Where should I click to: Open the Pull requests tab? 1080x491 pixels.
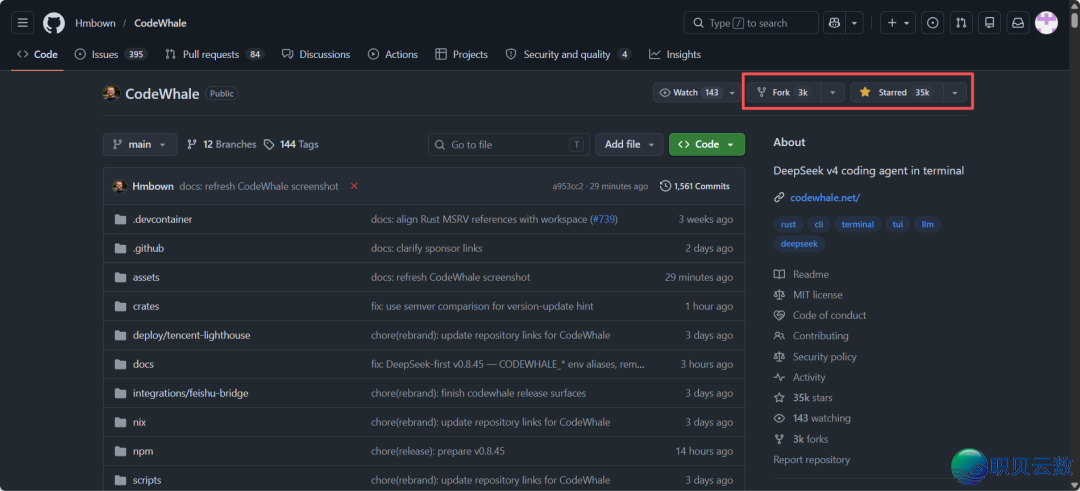[x=214, y=54]
